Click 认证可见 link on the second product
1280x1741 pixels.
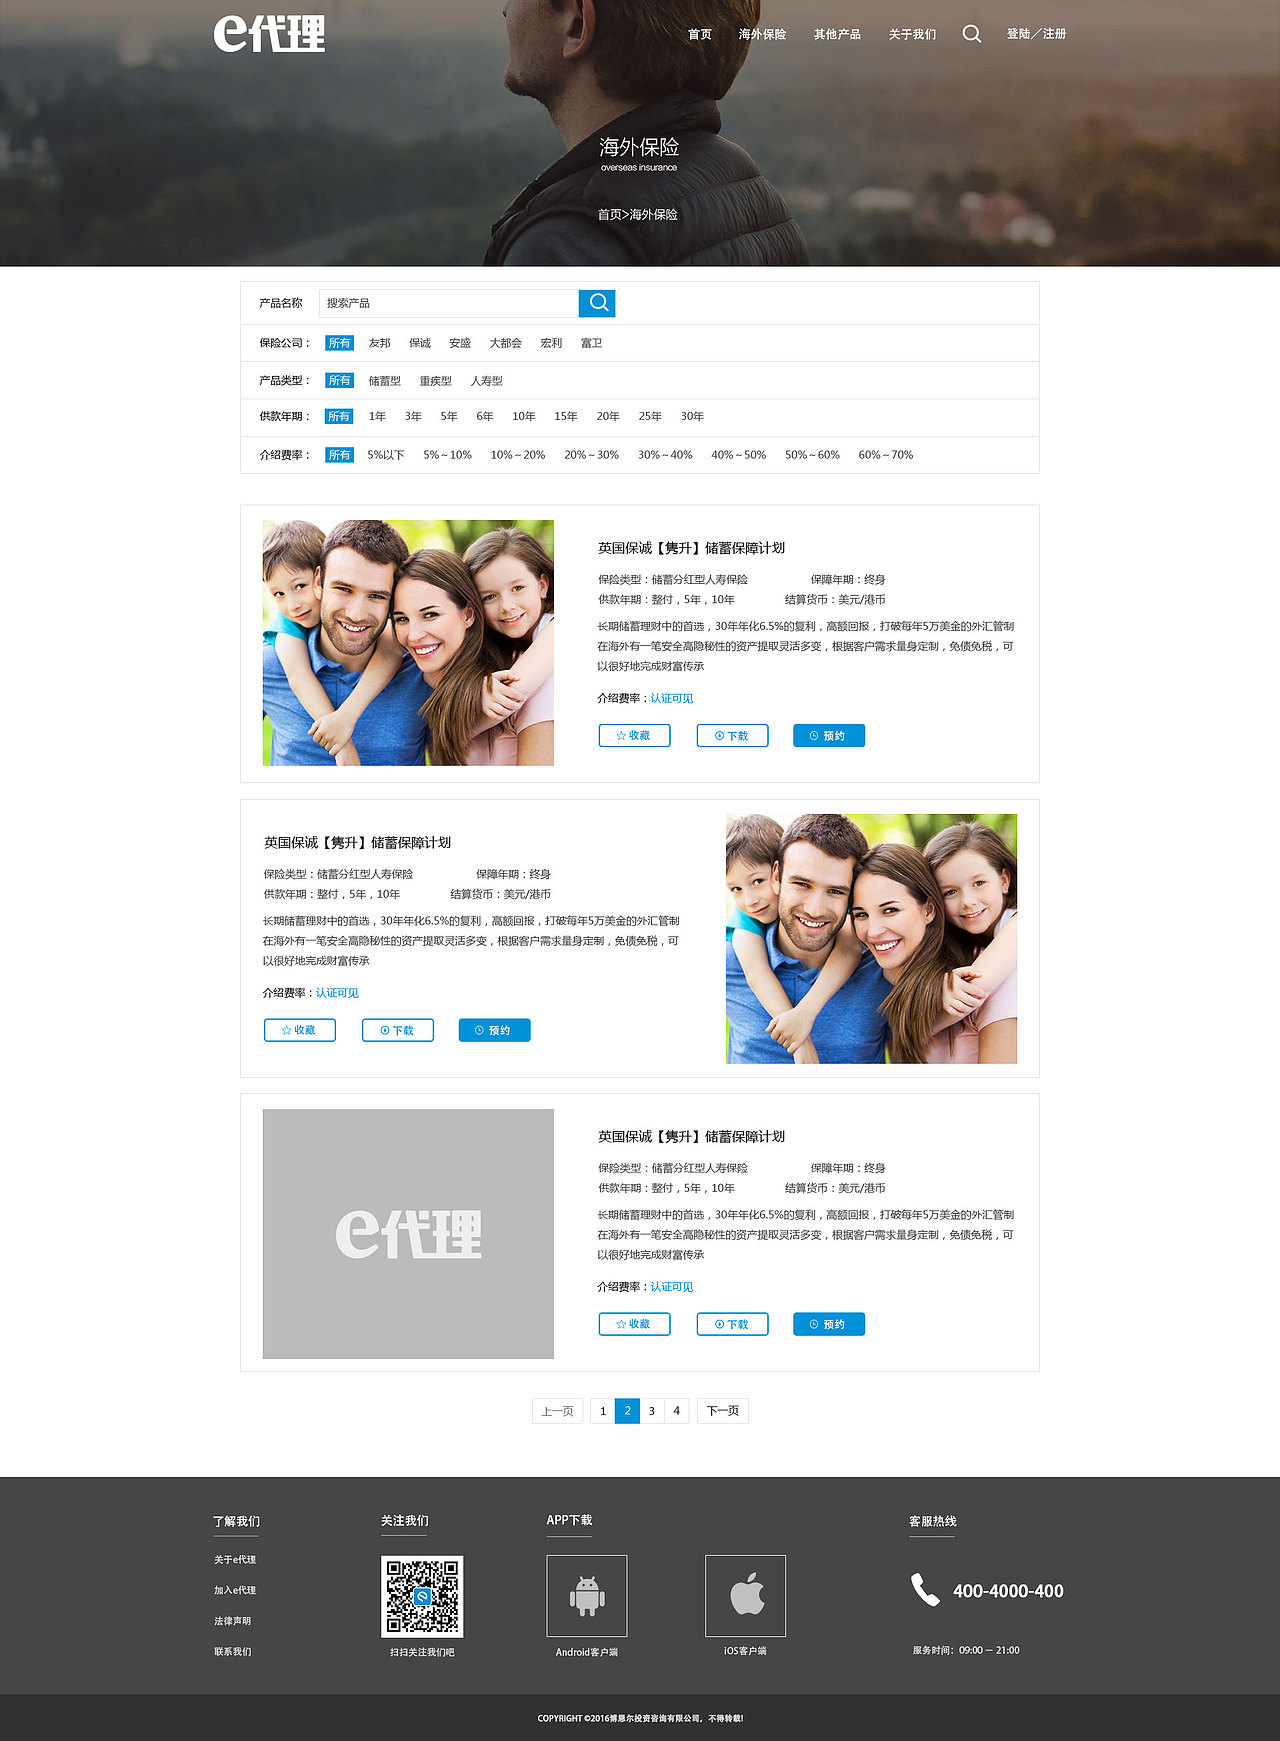coord(337,993)
